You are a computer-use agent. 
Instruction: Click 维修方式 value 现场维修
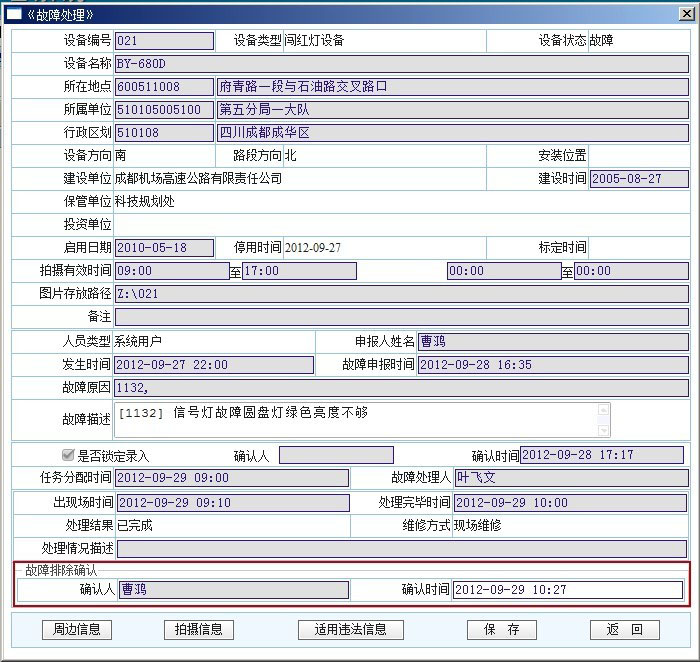tap(477, 525)
